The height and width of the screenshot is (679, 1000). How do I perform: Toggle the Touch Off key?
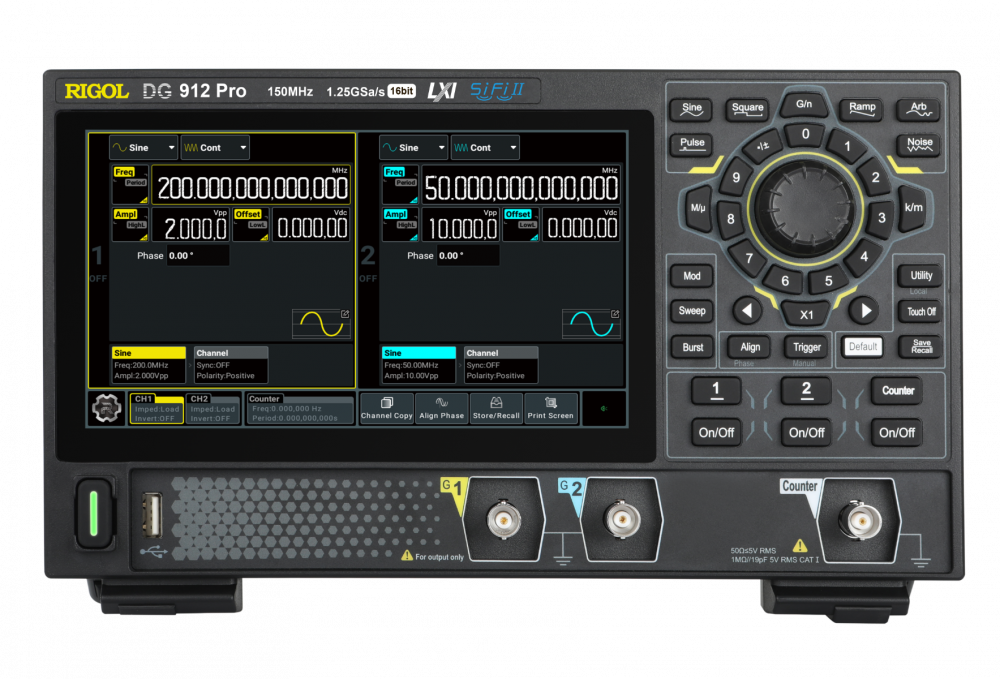922,312
